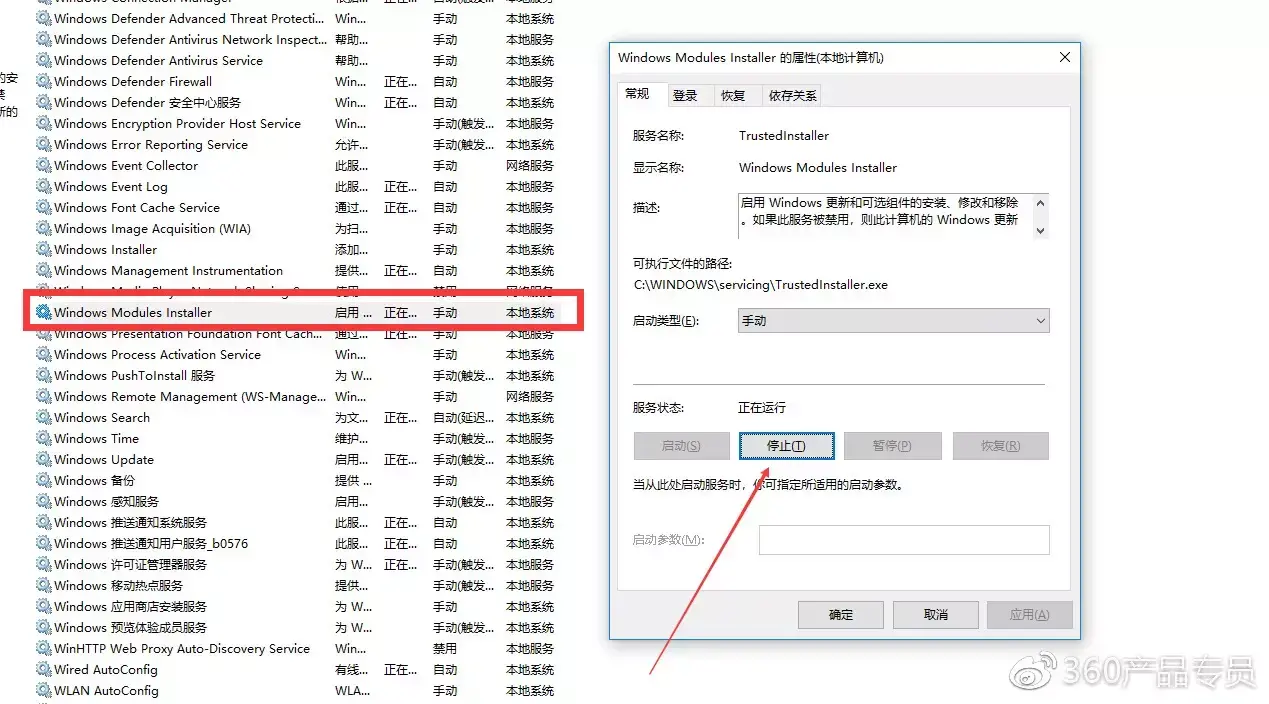Confirm the dialog with 确定
The height and width of the screenshot is (704, 1269).
click(x=841, y=615)
